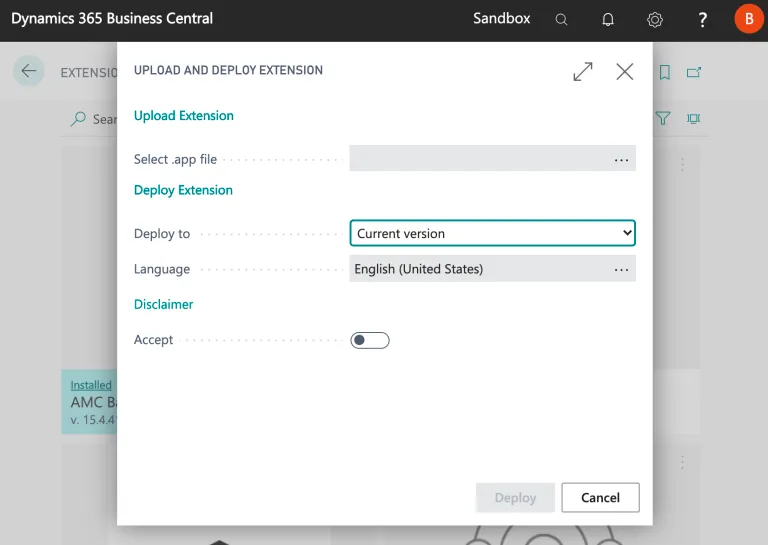Click the bookmark icon behind dialog
Viewport: 768px width, 545px height.
pos(665,72)
